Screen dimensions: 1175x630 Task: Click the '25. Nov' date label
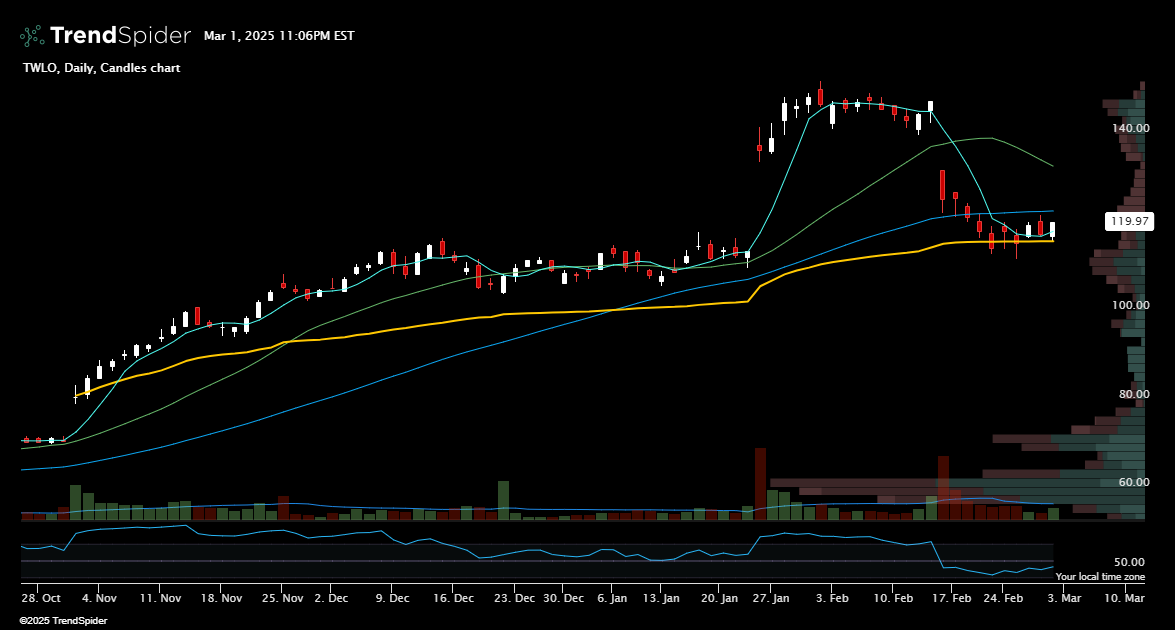point(283,598)
